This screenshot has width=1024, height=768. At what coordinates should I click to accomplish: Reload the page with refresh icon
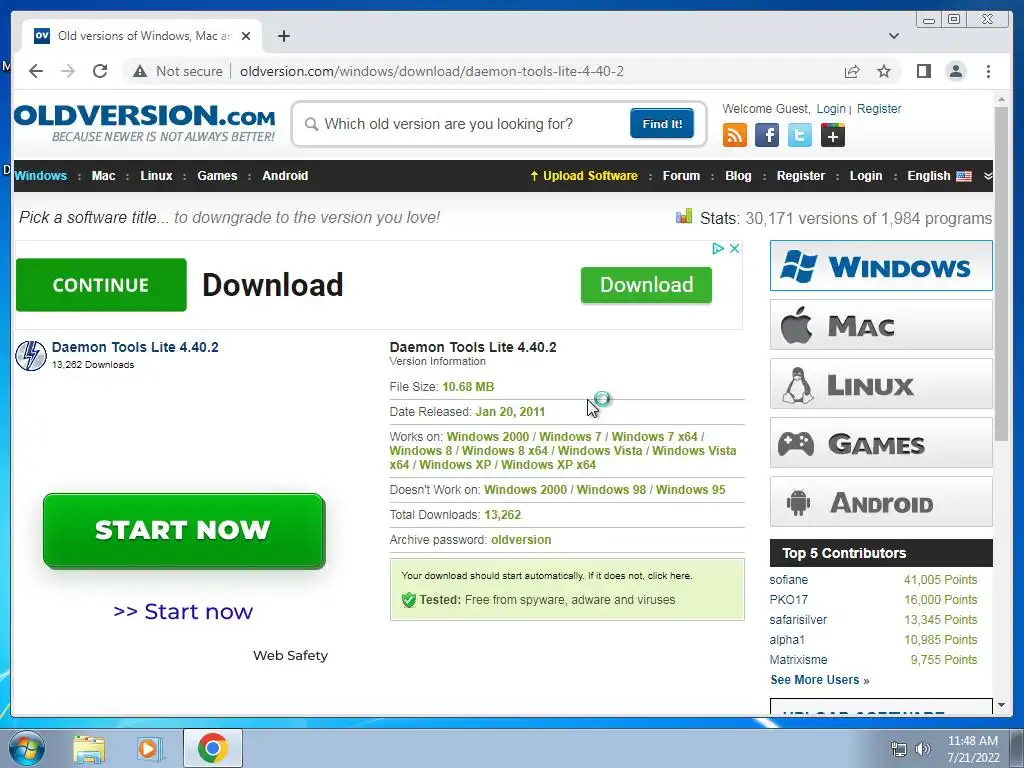pyautogui.click(x=100, y=71)
